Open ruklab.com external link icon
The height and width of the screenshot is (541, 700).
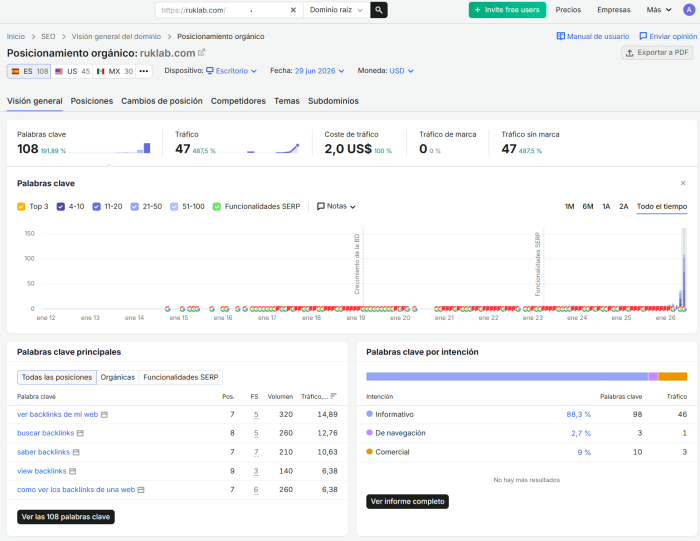click(x=201, y=53)
